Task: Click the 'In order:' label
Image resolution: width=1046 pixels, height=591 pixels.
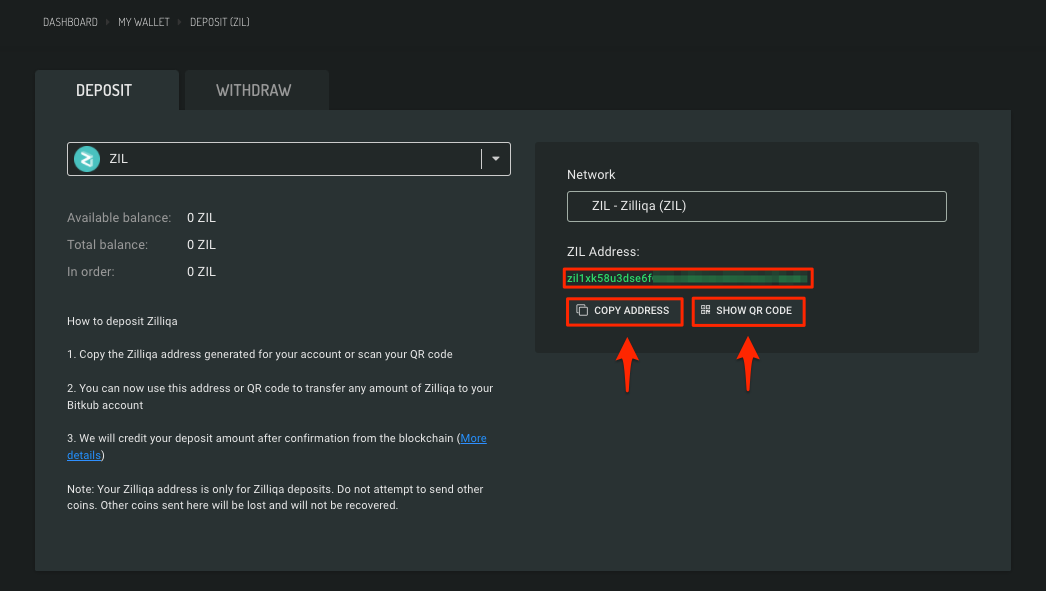Action: click(x=91, y=271)
